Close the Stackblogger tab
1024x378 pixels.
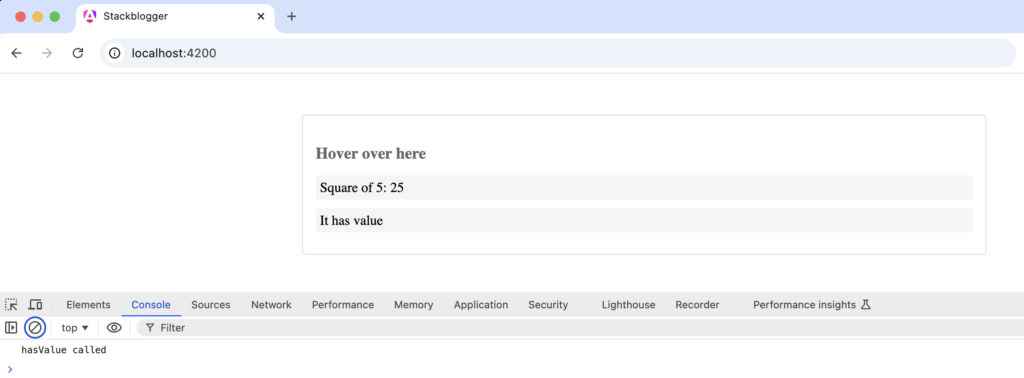(261, 16)
